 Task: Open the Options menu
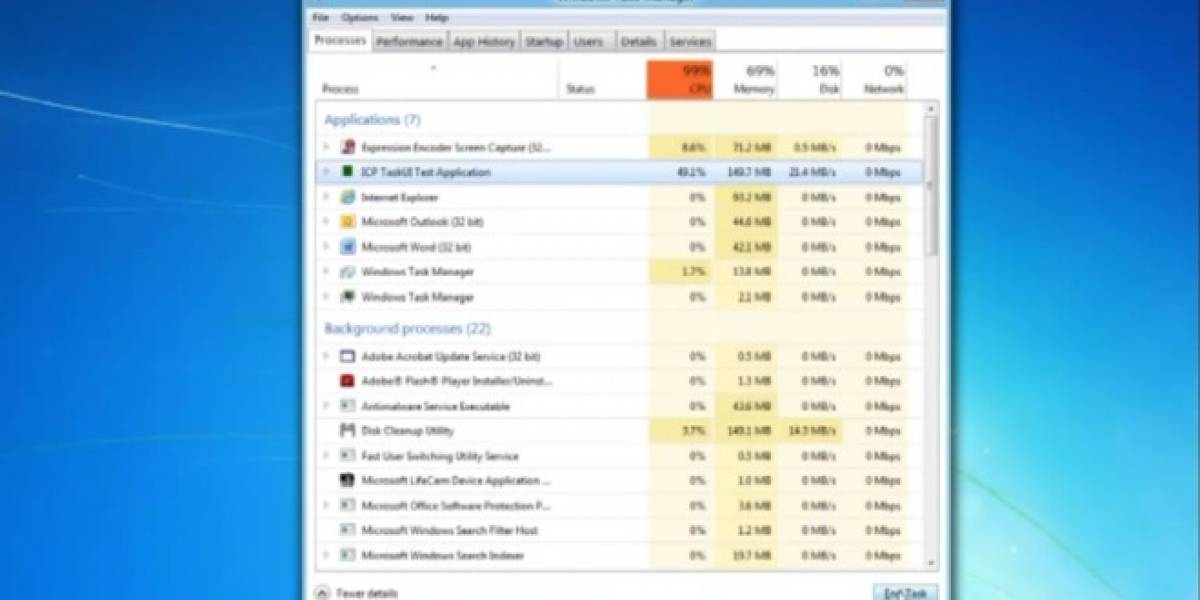click(x=360, y=18)
